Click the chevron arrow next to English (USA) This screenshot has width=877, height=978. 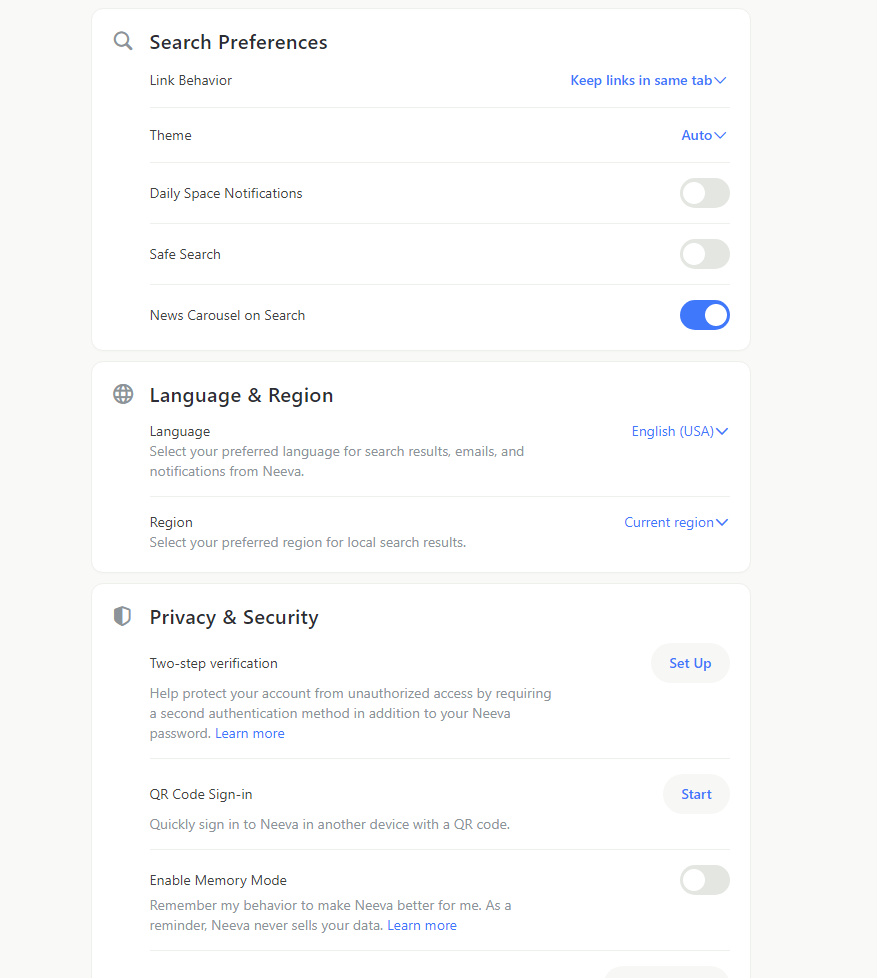click(722, 432)
